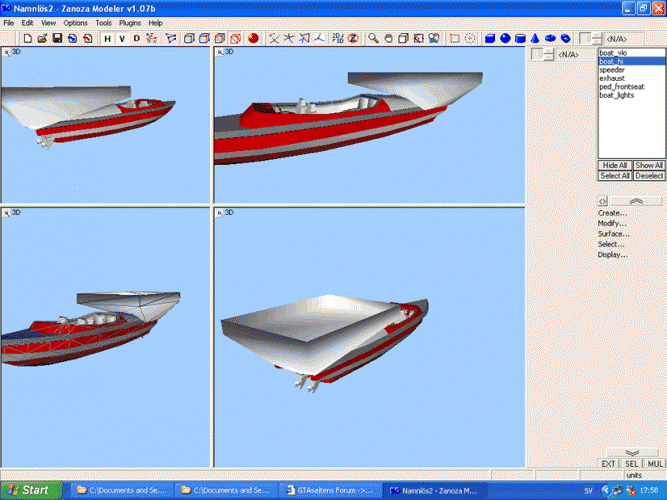Click the Windows Start button

click(x=30, y=490)
